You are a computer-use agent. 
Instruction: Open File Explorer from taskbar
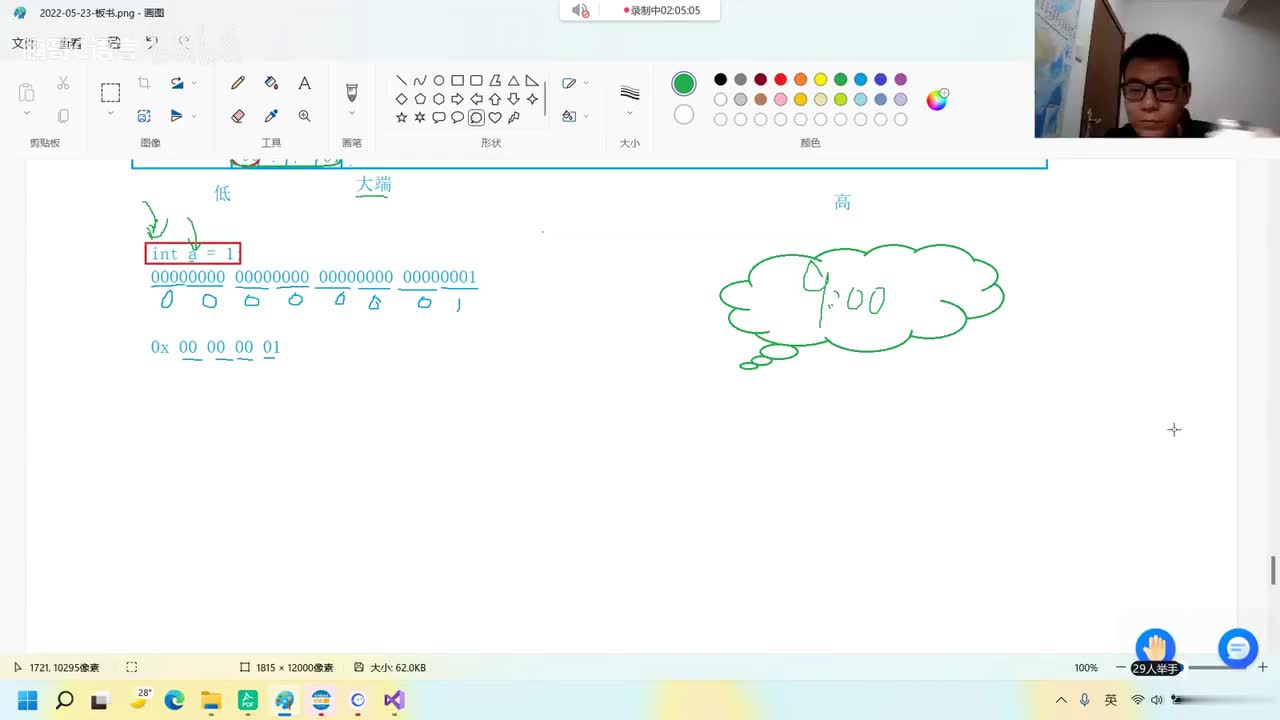coord(211,700)
